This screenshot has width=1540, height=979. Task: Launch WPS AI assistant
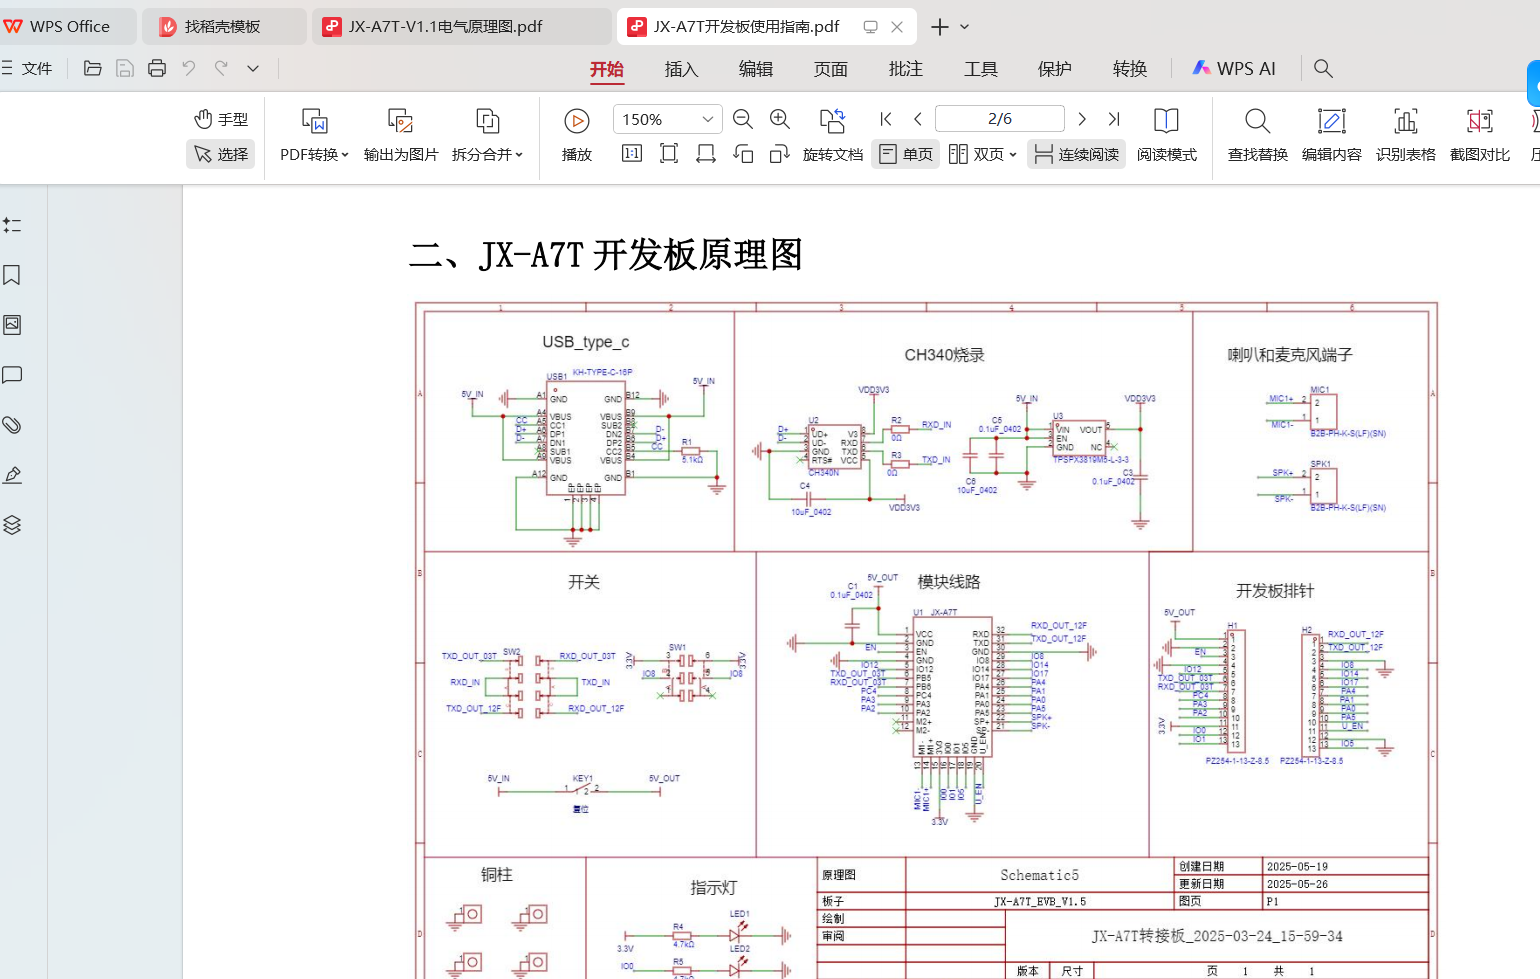[x=1234, y=68]
